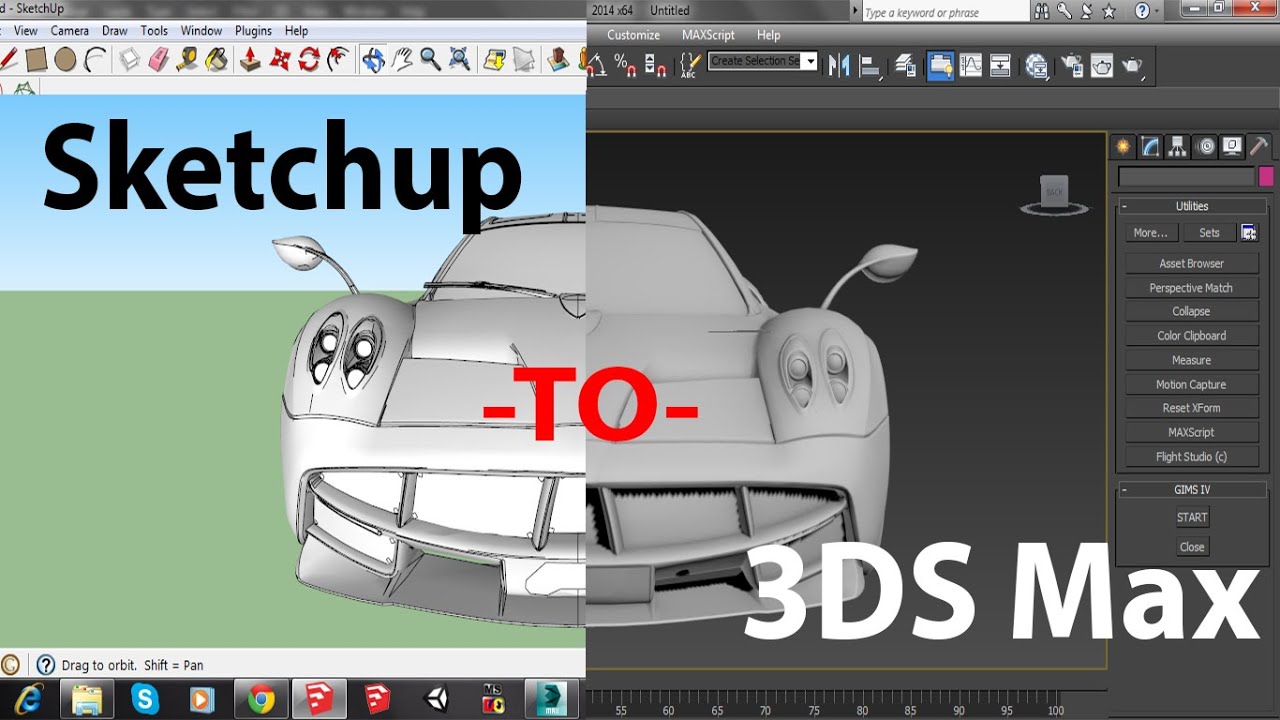
Task: Select the Tape Measure tool in SketchUp
Action: pyautogui.click(x=188, y=60)
